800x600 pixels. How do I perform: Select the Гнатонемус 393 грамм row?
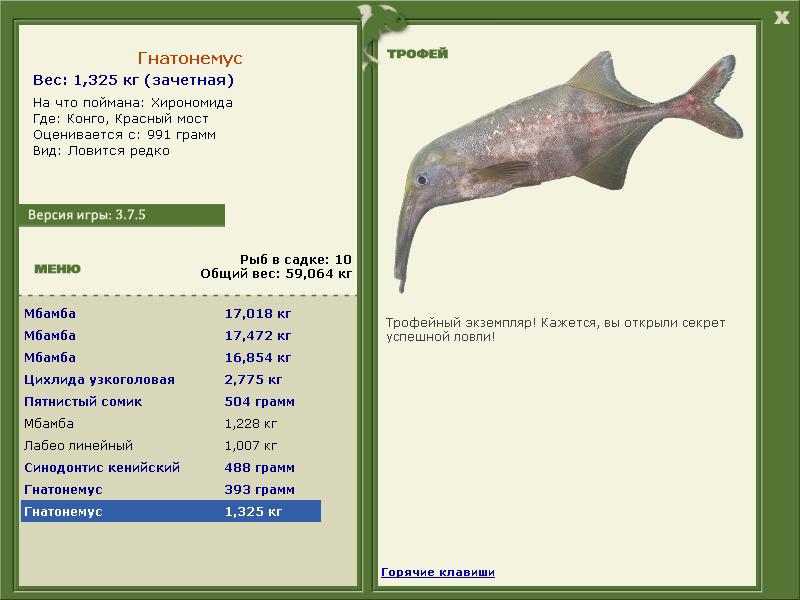171,489
